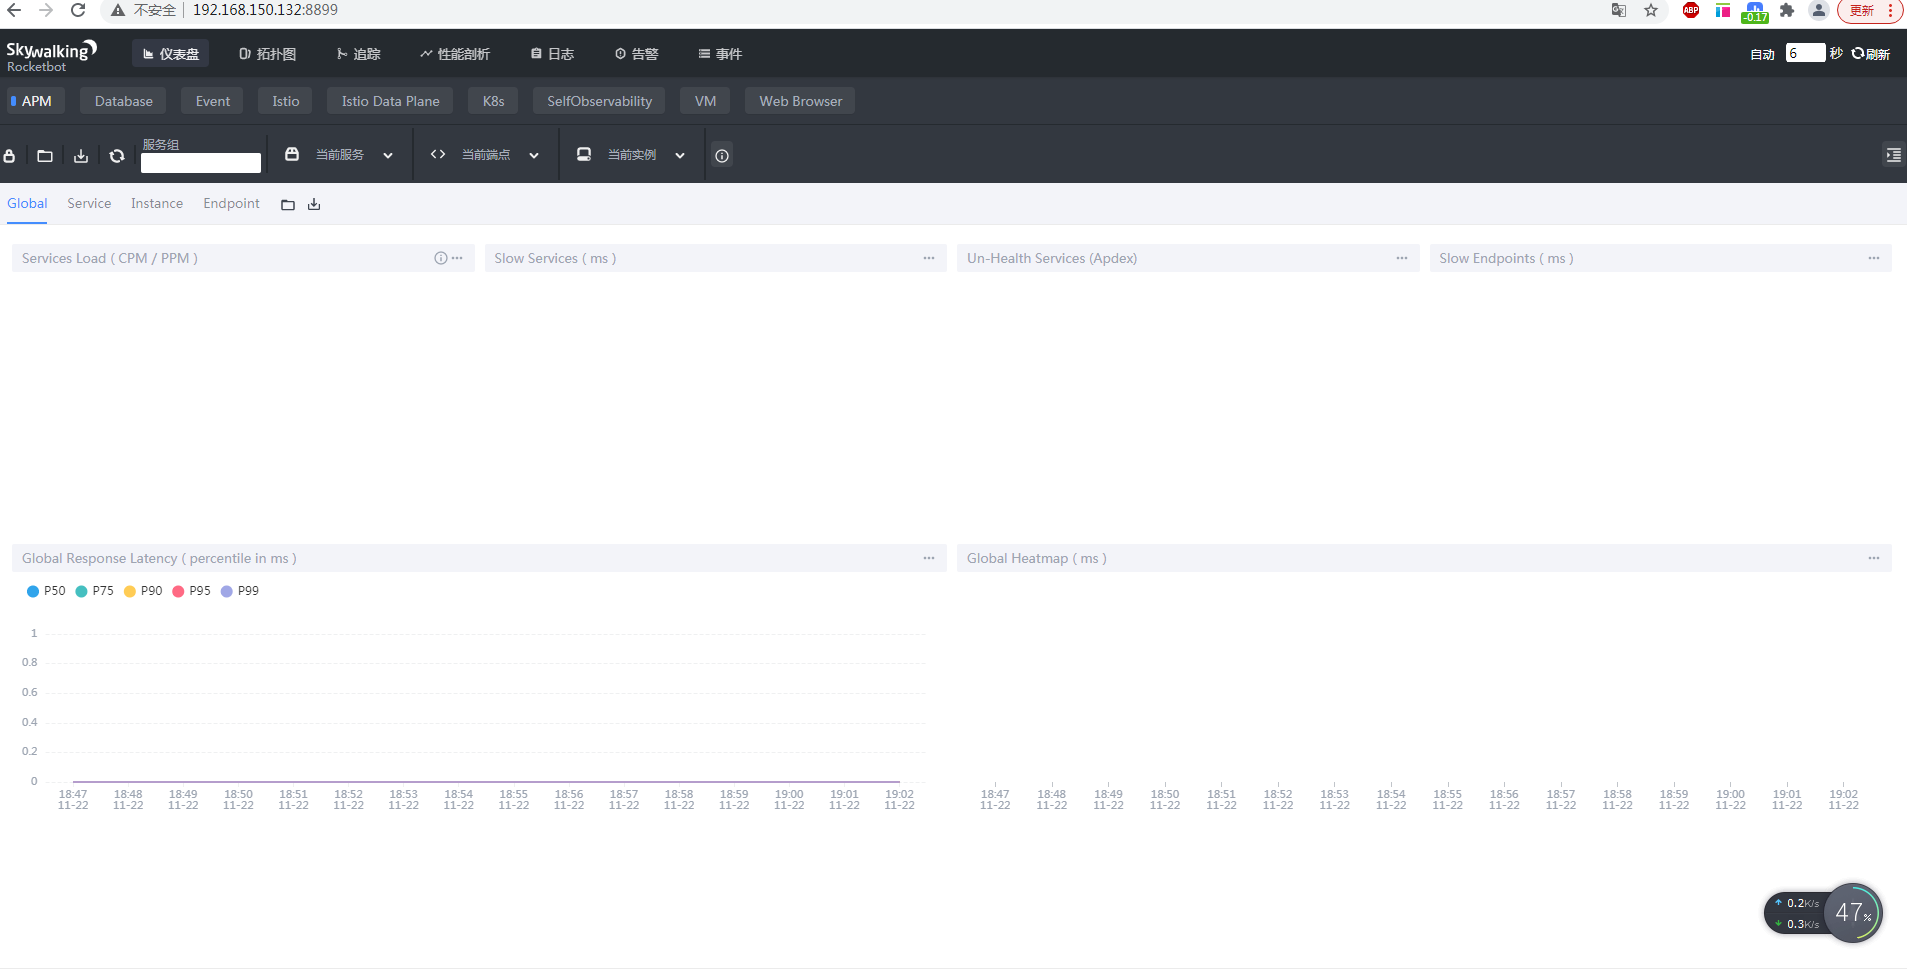Click the refresh interval seconds input field
The height and width of the screenshot is (972, 1907).
click(x=1808, y=53)
